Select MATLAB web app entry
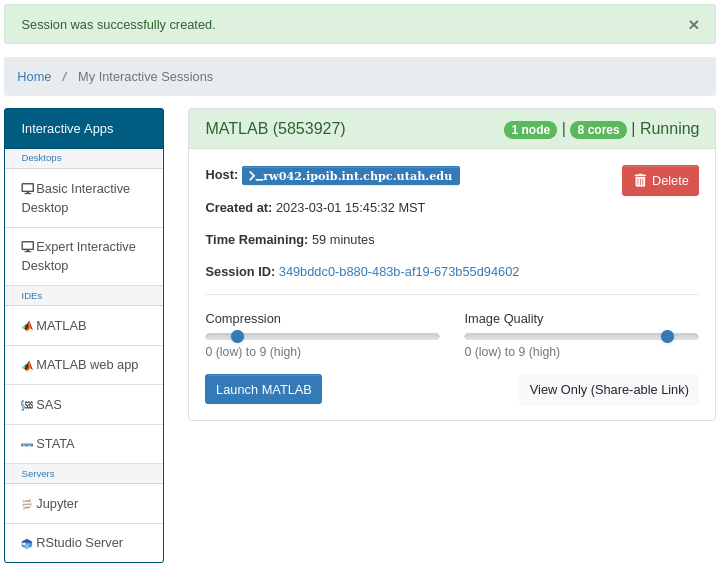This screenshot has width=727, height=570. point(84,365)
